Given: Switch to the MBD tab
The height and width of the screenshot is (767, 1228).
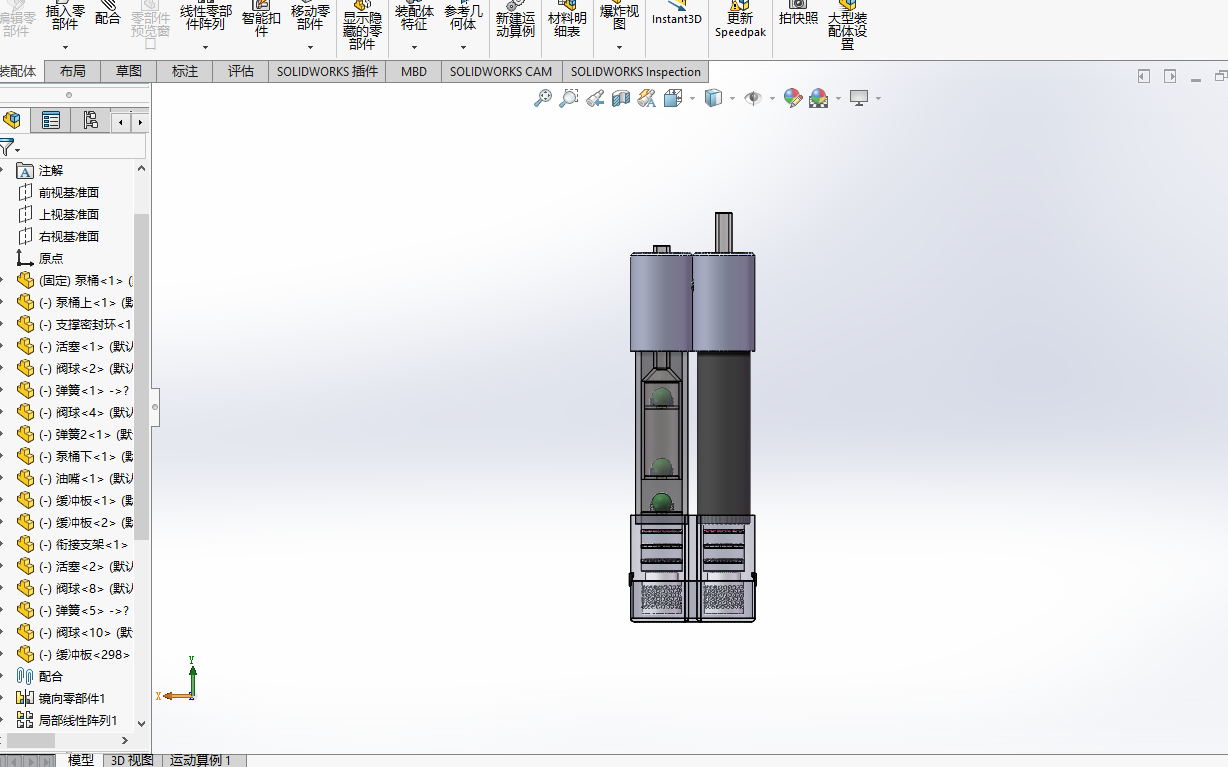Looking at the screenshot, I should (414, 72).
